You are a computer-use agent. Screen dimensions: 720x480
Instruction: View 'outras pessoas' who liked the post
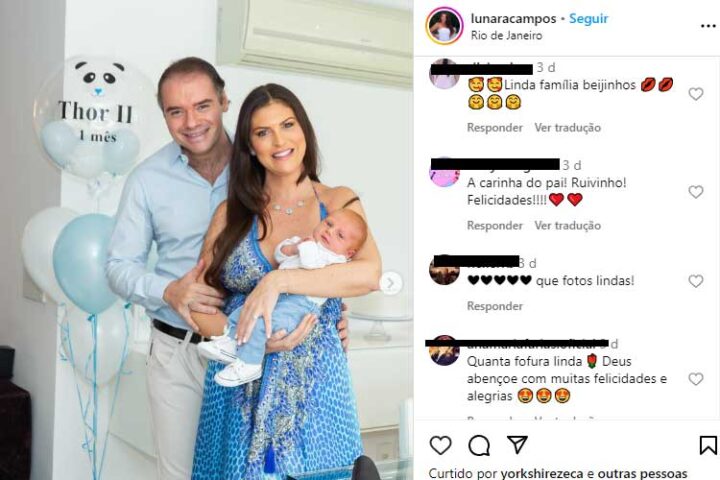[x=642, y=473]
